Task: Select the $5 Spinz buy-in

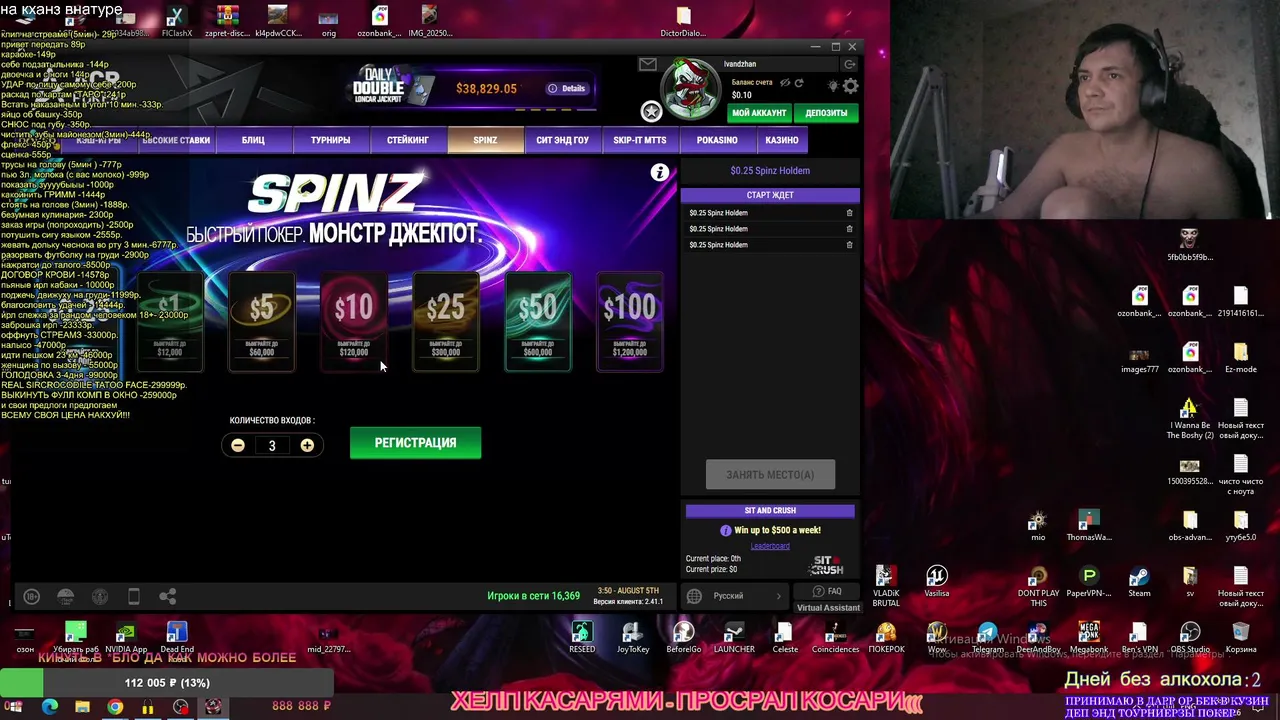Action: pos(262,322)
